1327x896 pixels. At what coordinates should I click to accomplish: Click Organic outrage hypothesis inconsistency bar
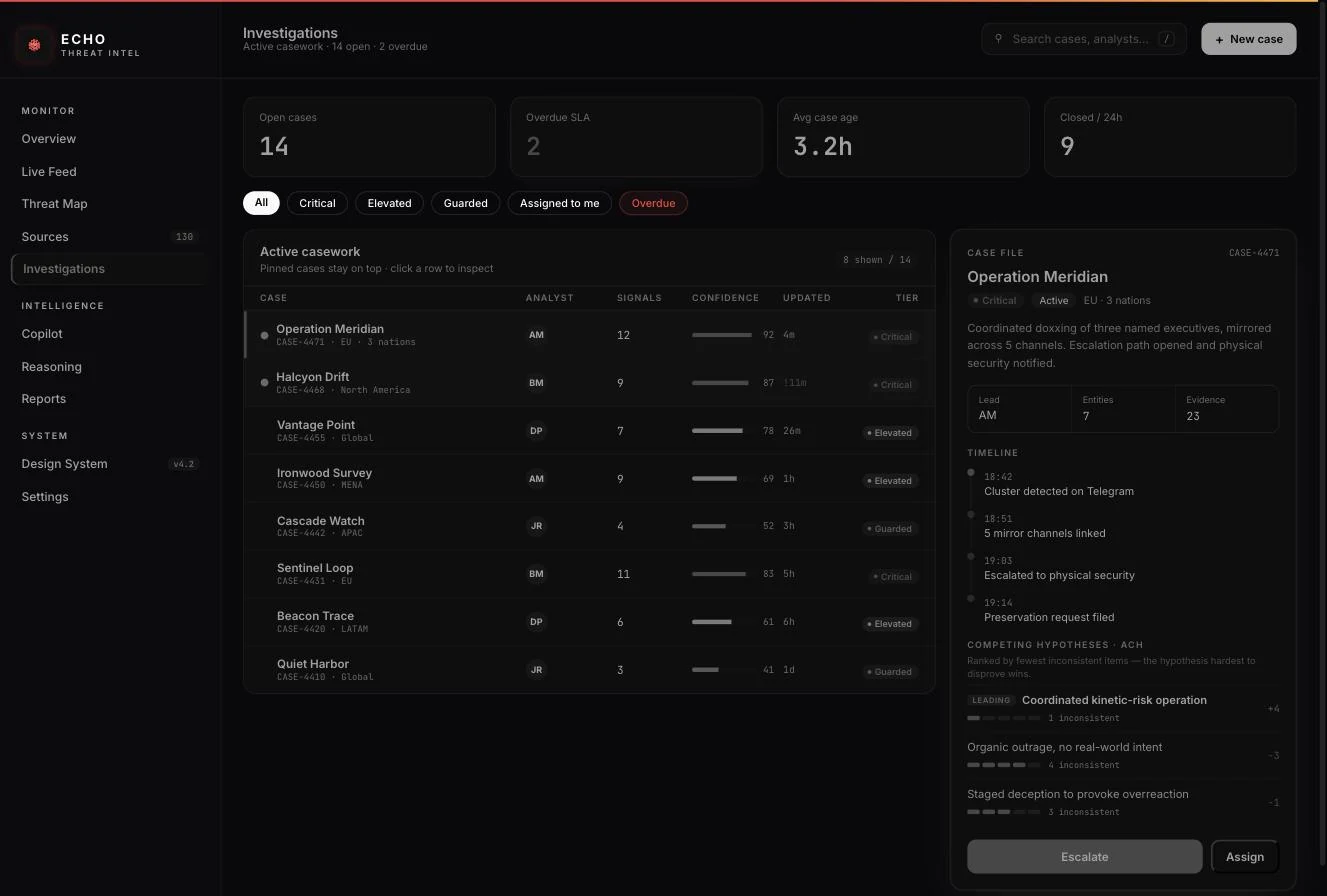coord(1004,765)
